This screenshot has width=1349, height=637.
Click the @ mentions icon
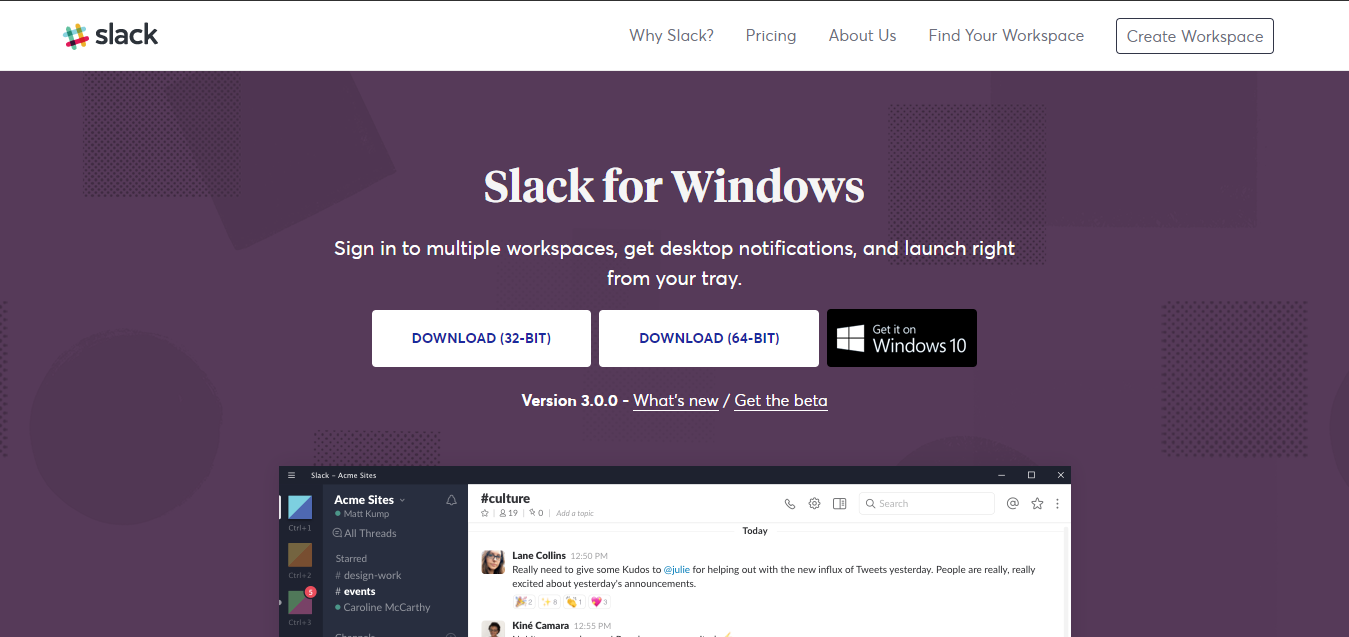click(1012, 504)
